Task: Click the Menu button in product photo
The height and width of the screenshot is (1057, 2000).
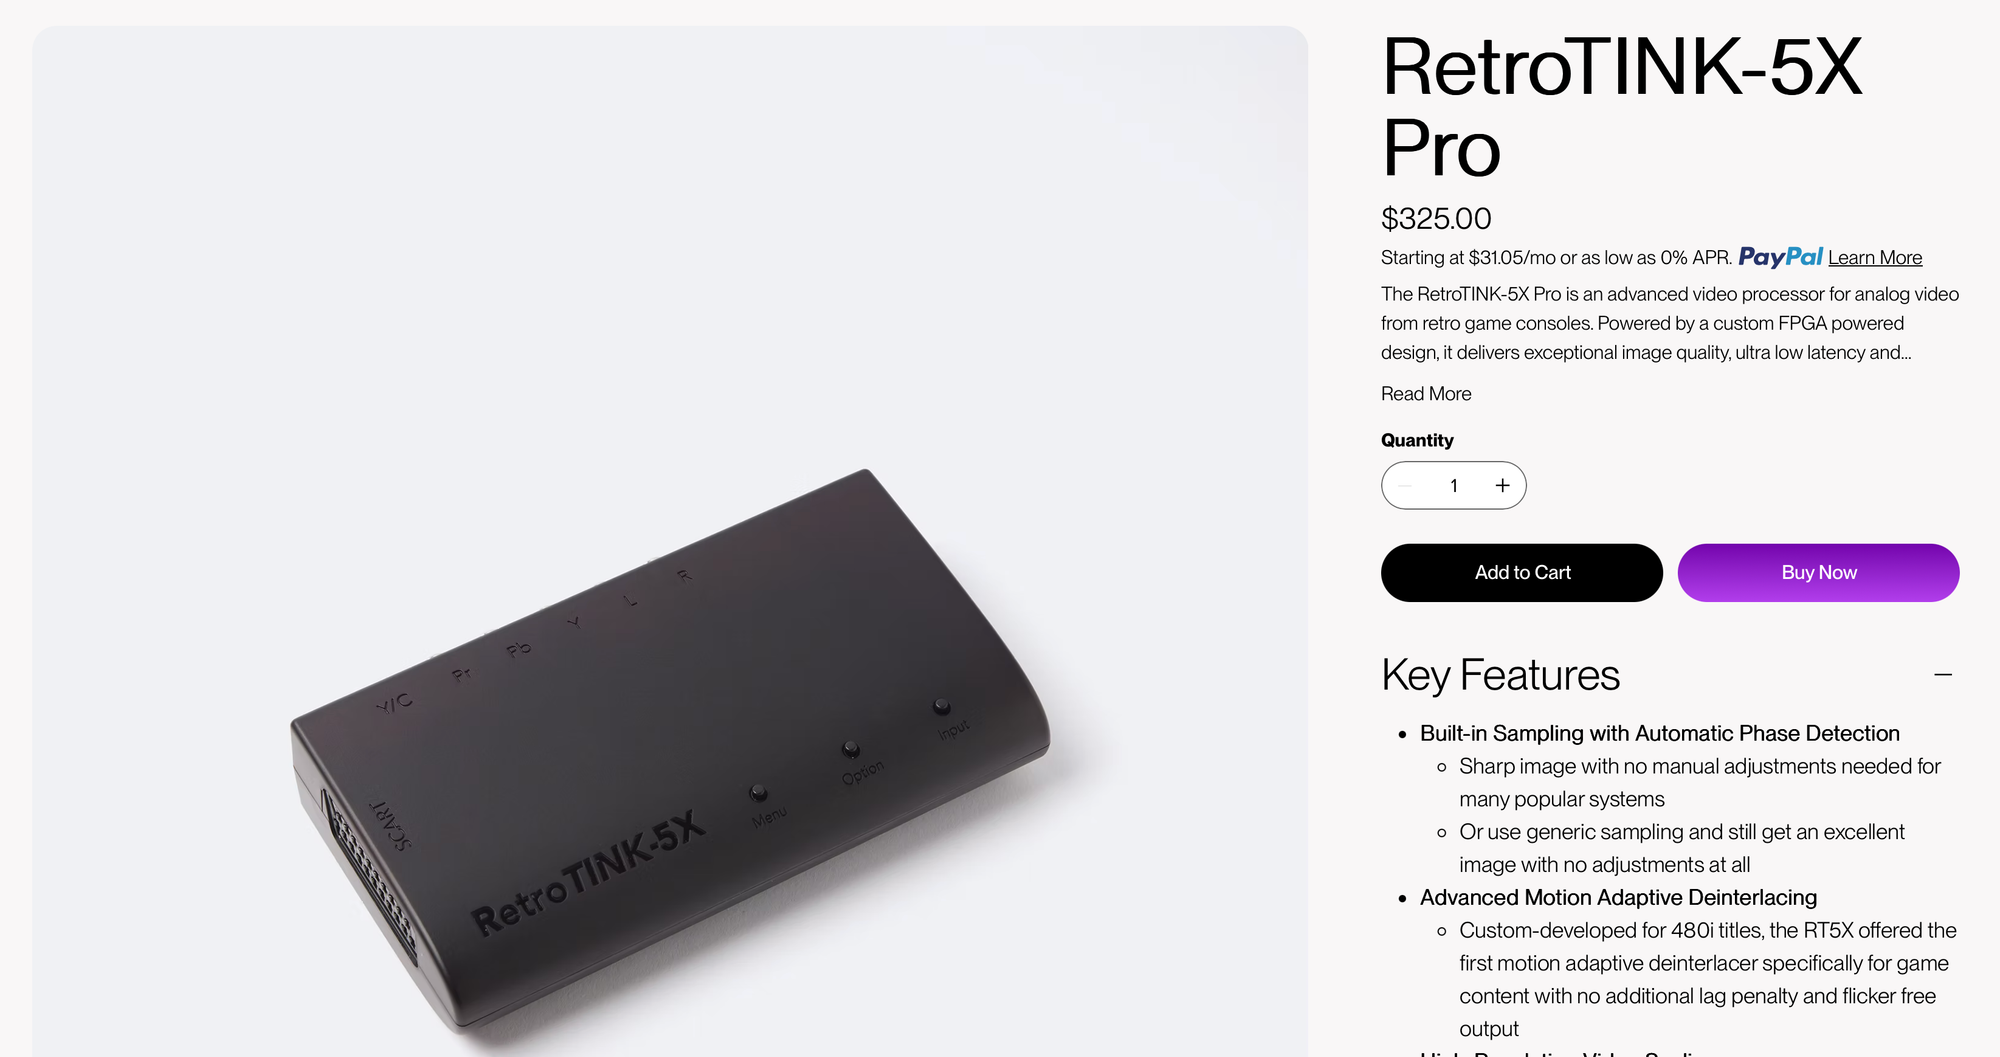Action: click(759, 793)
